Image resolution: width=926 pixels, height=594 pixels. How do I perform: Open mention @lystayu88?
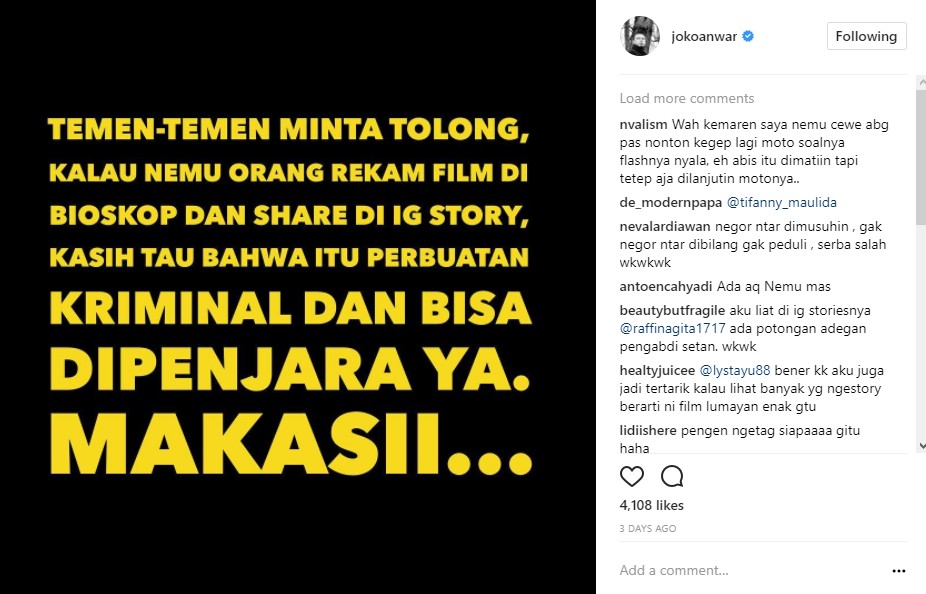(x=735, y=370)
